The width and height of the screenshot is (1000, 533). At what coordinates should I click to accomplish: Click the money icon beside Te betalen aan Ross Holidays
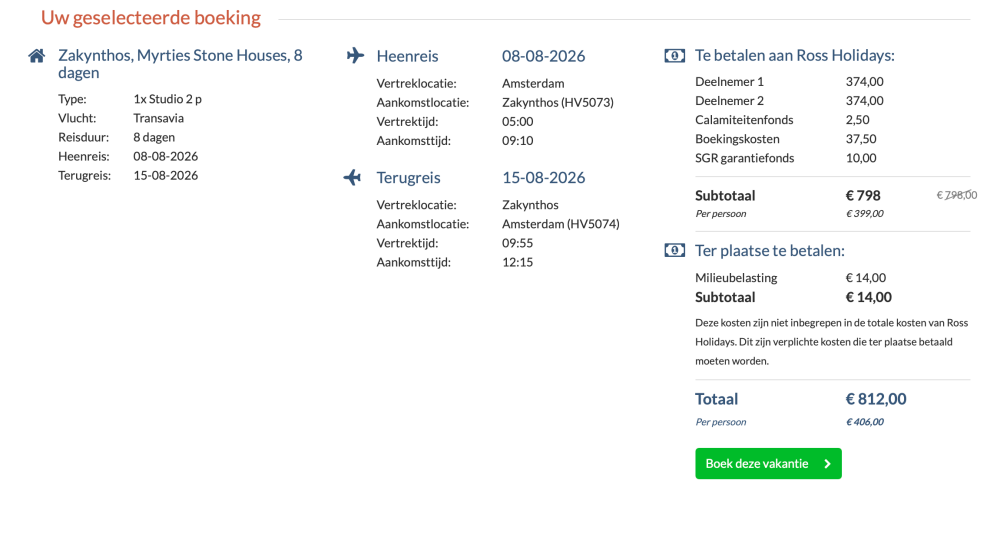click(x=675, y=55)
